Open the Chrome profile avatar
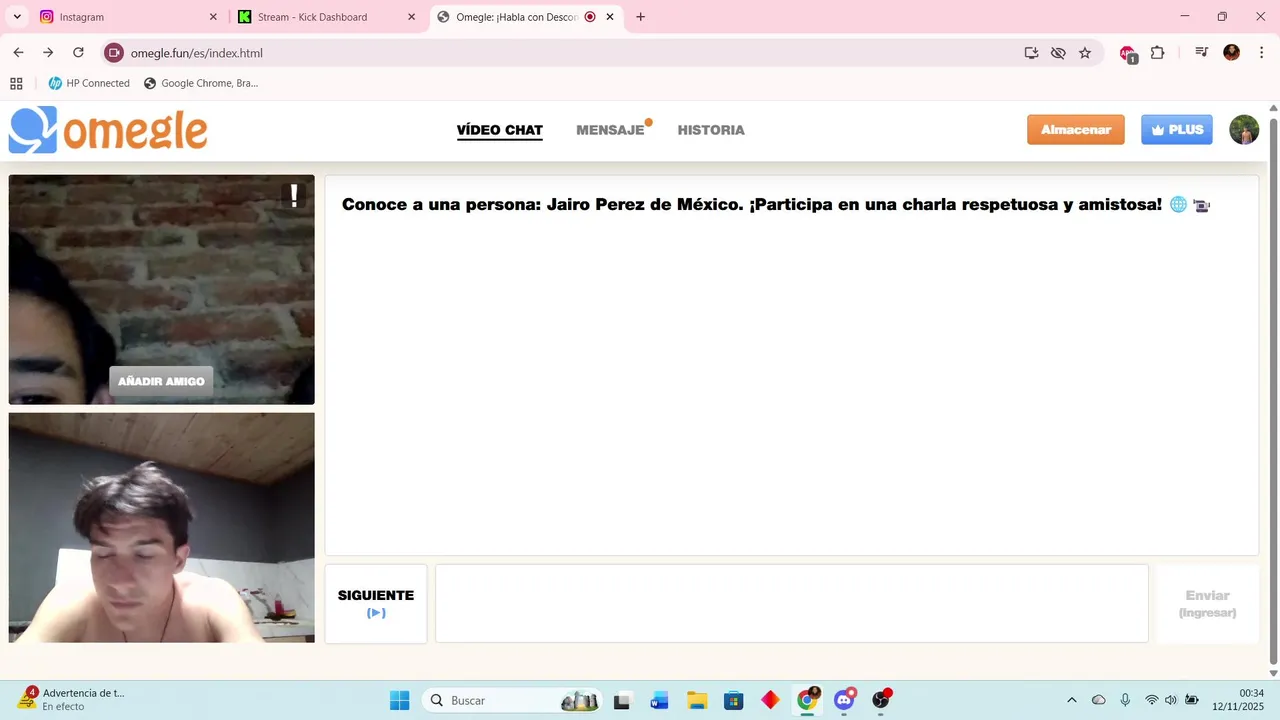 tap(1232, 53)
